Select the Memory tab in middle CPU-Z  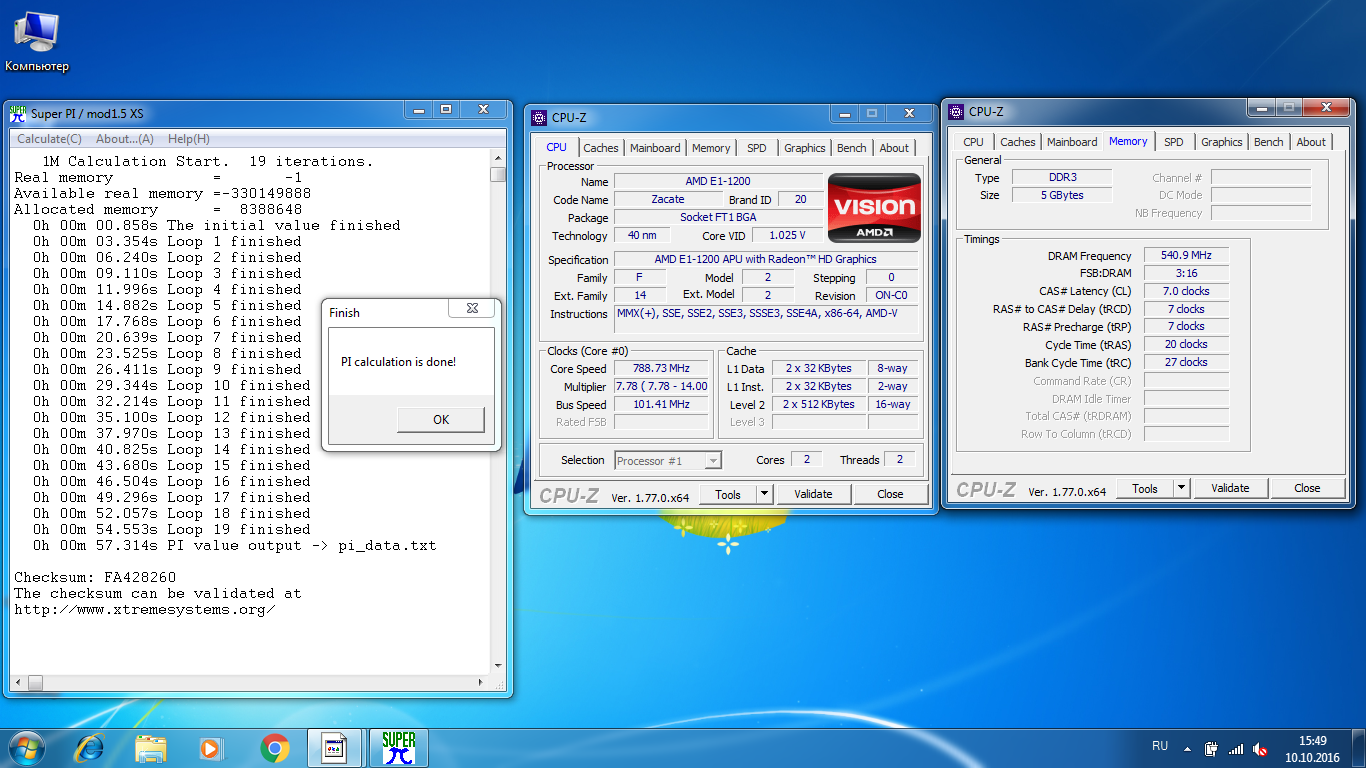coord(711,148)
